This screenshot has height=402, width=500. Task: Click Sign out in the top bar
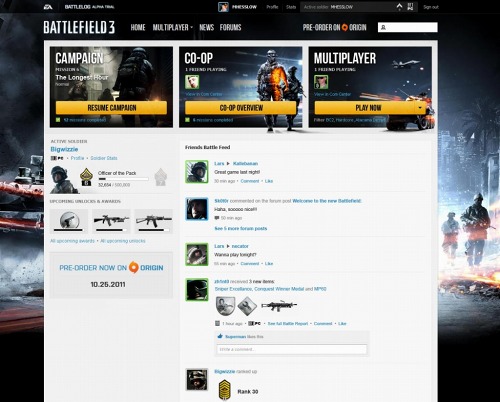(x=431, y=7)
